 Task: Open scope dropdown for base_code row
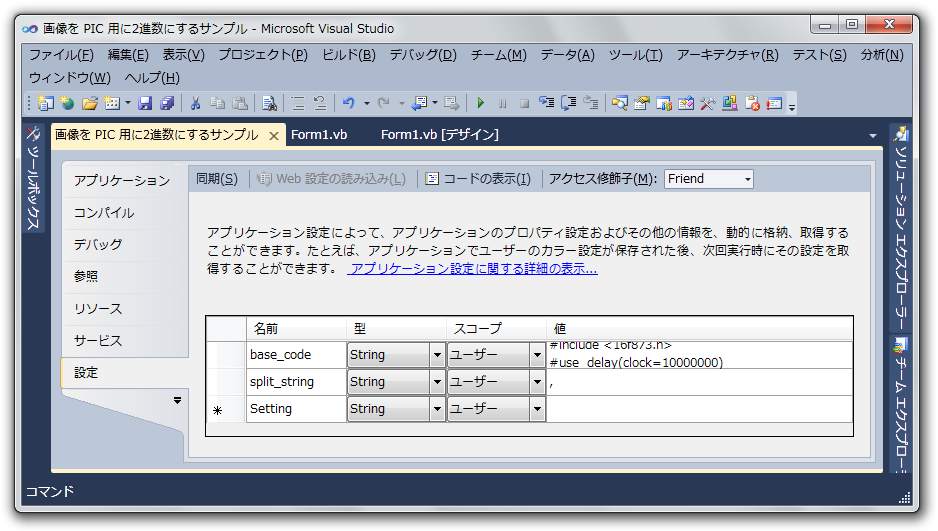537,355
